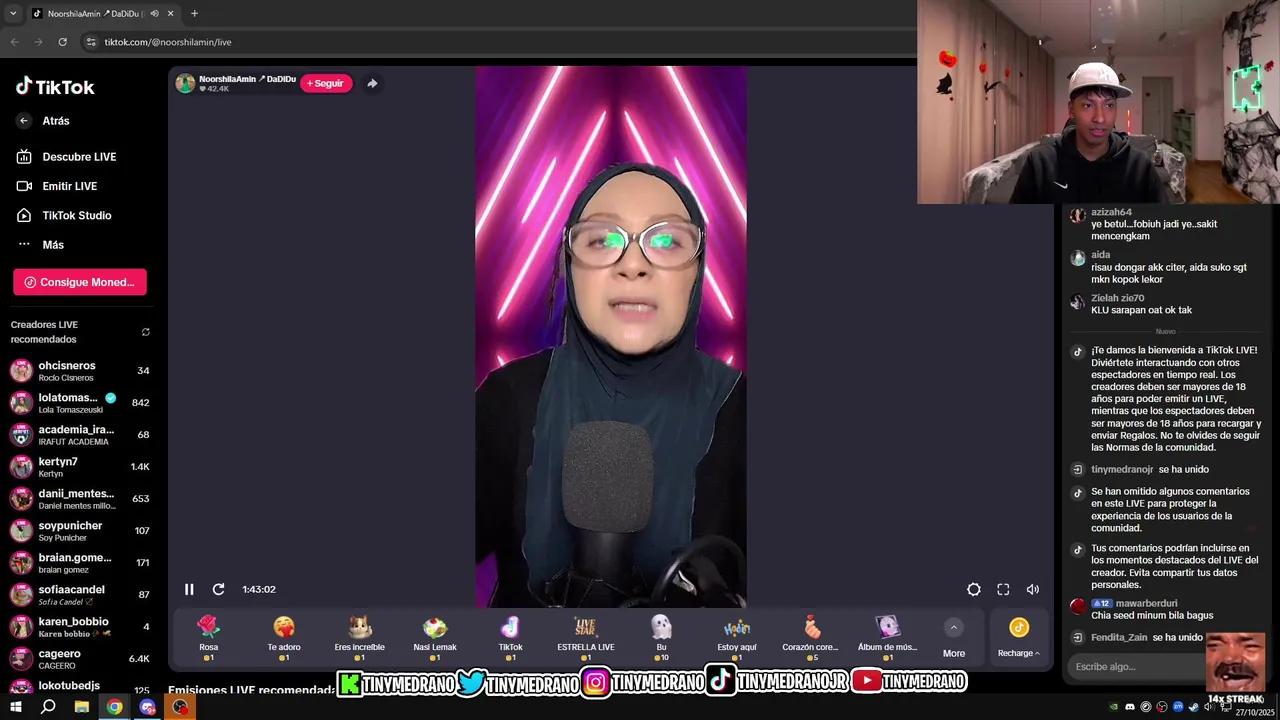Expand More gifts panel

point(954,638)
